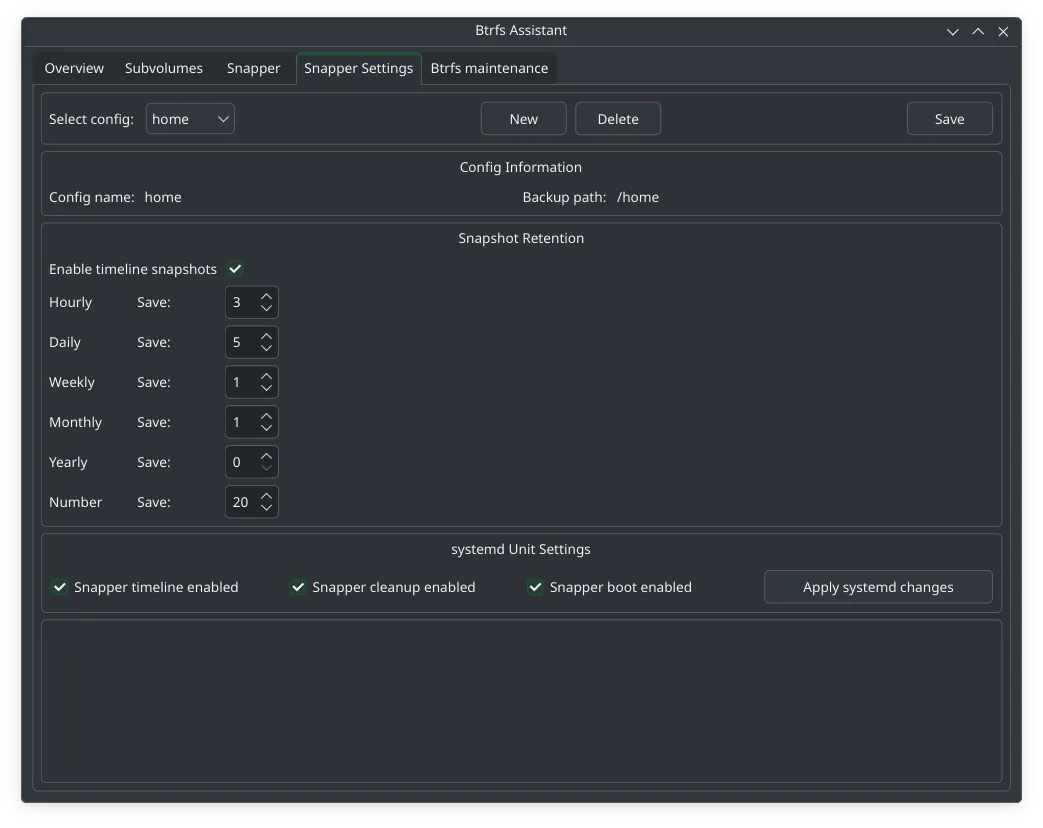Decrease Weekly save count
The height and width of the screenshot is (828, 1043).
coord(267,388)
